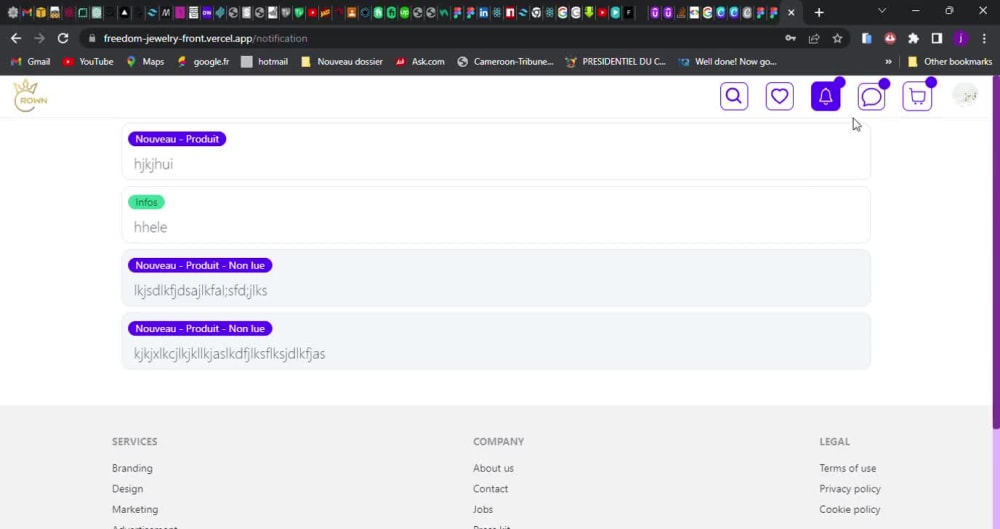
Task: Open the Maps bookmark
Action: tap(145, 62)
